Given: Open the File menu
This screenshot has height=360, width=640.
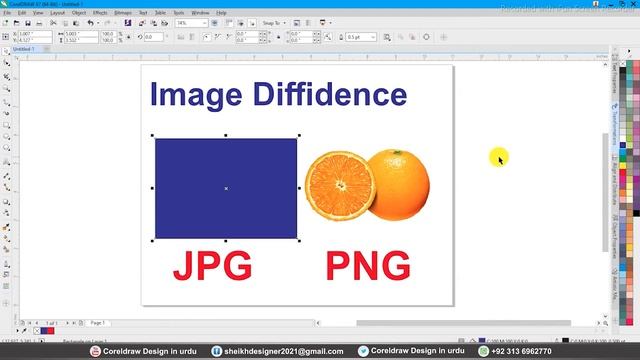Looking at the screenshot, I should [x=7, y=13].
